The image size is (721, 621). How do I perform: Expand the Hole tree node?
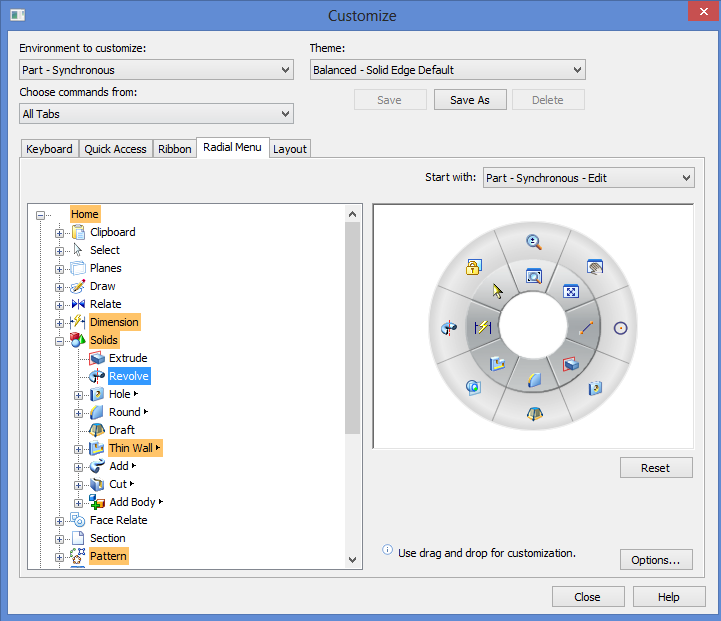click(x=79, y=395)
